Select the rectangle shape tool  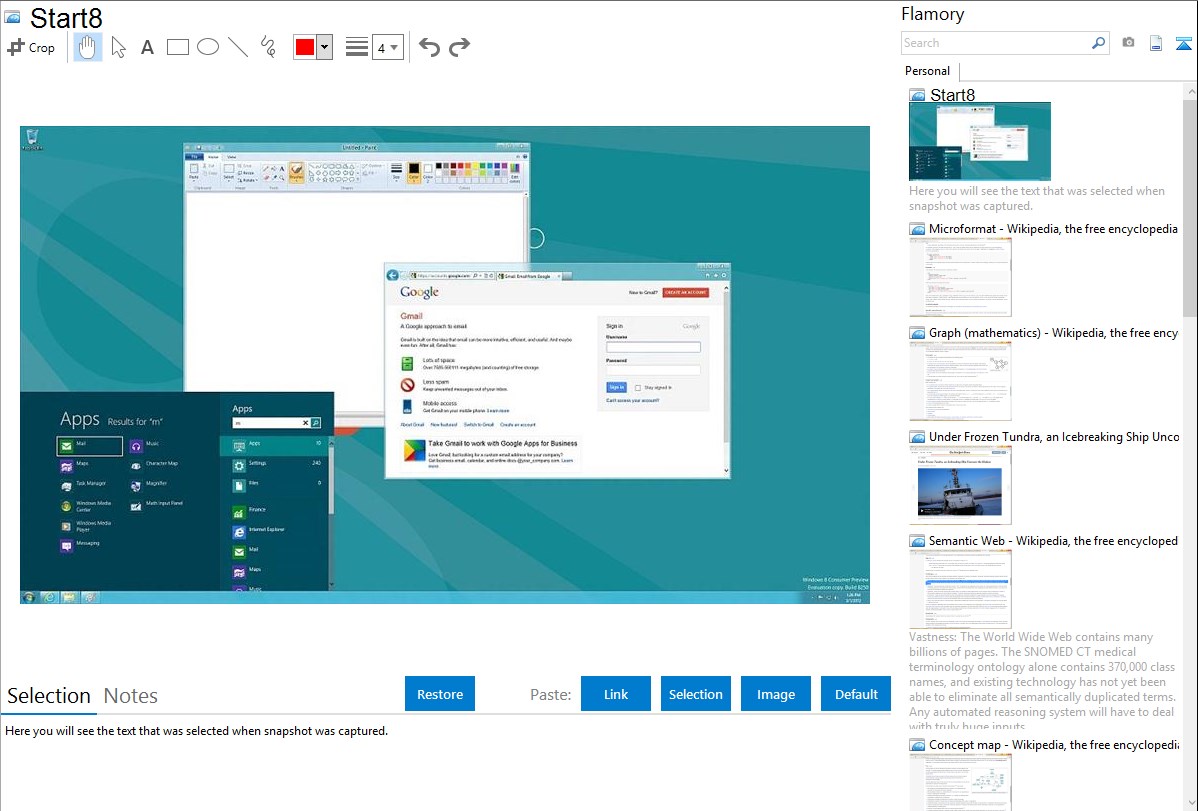[177, 47]
